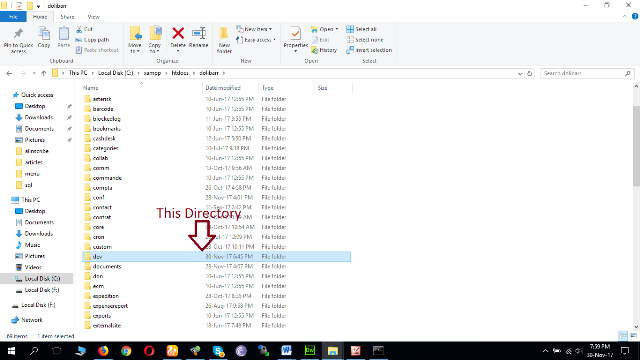The width and height of the screenshot is (640, 360).
Task: Go up one folder level arrow
Action: pyautogui.click(x=44, y=73)
